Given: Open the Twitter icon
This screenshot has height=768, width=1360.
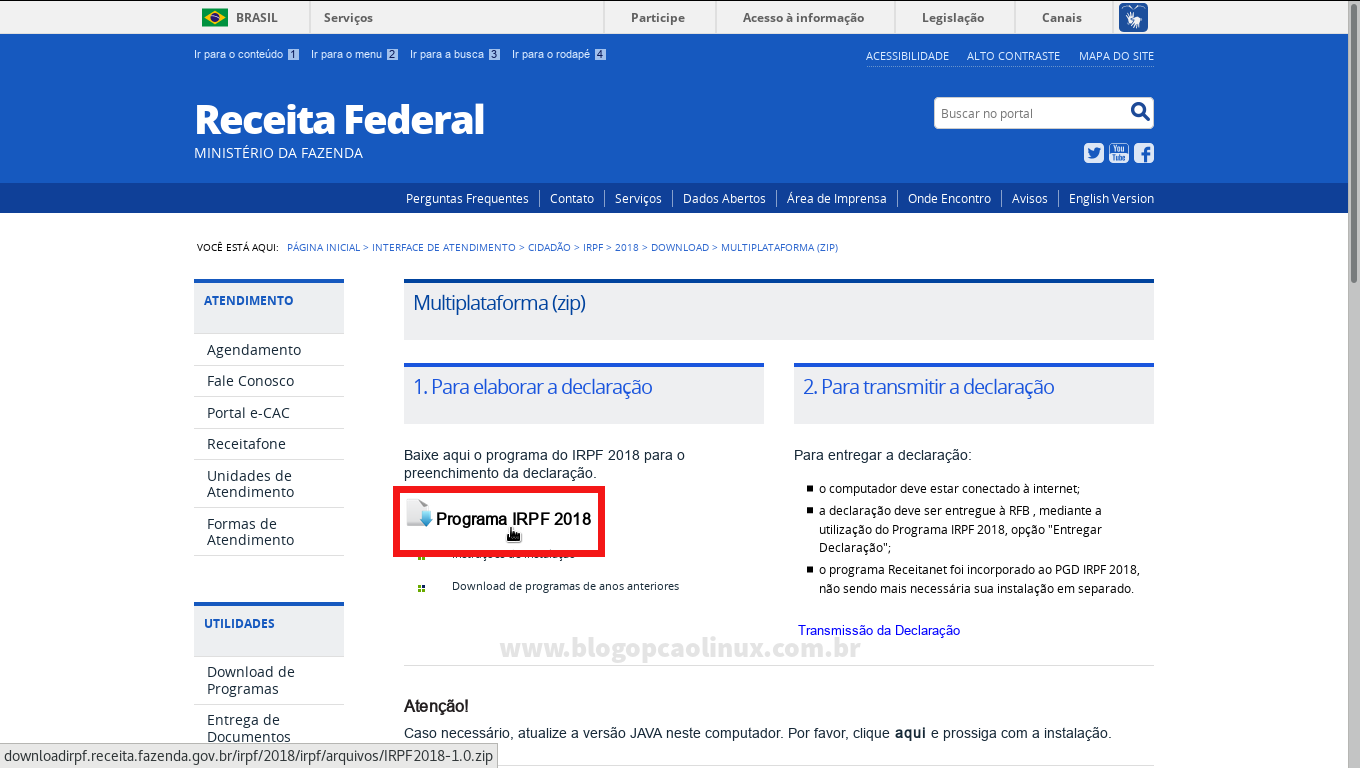Looking at the screenshot, I should (1093, 153).
